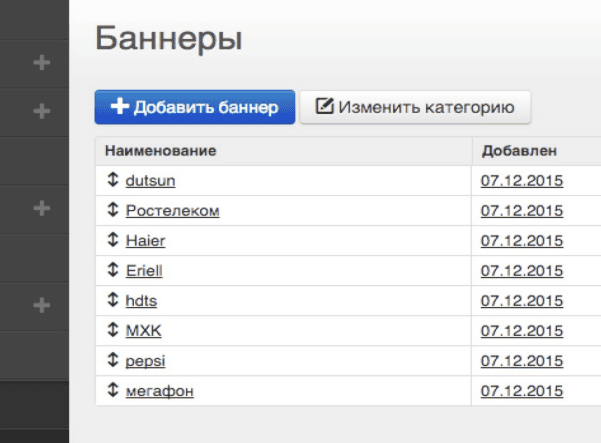
Task: Click the Изменить категорию button
Action: [x=415, y=107]
